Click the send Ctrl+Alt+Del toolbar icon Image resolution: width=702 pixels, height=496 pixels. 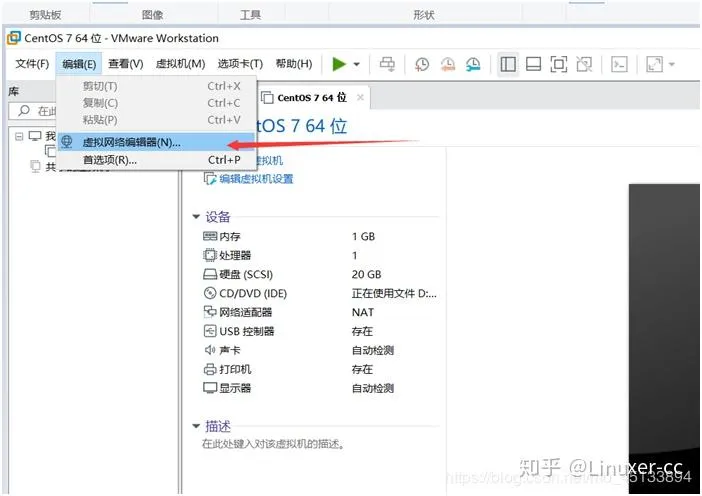coord(387,64)
